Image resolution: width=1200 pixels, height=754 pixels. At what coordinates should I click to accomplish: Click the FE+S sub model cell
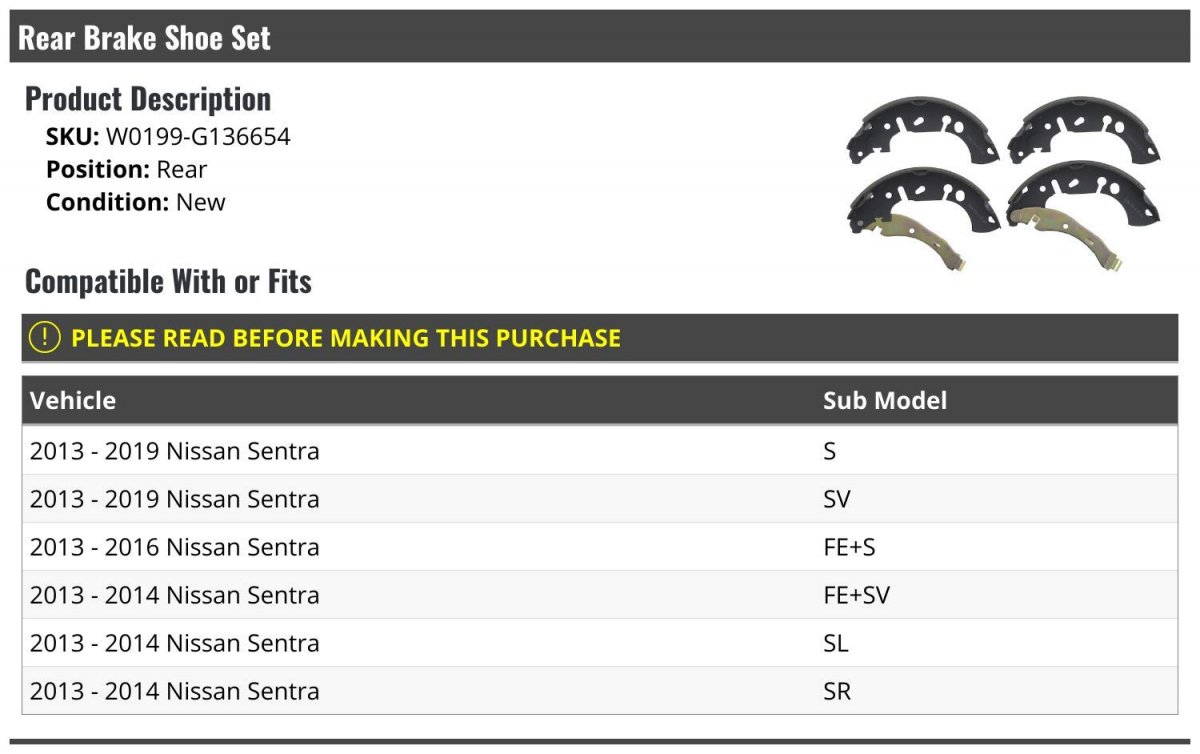coord(849,547)
